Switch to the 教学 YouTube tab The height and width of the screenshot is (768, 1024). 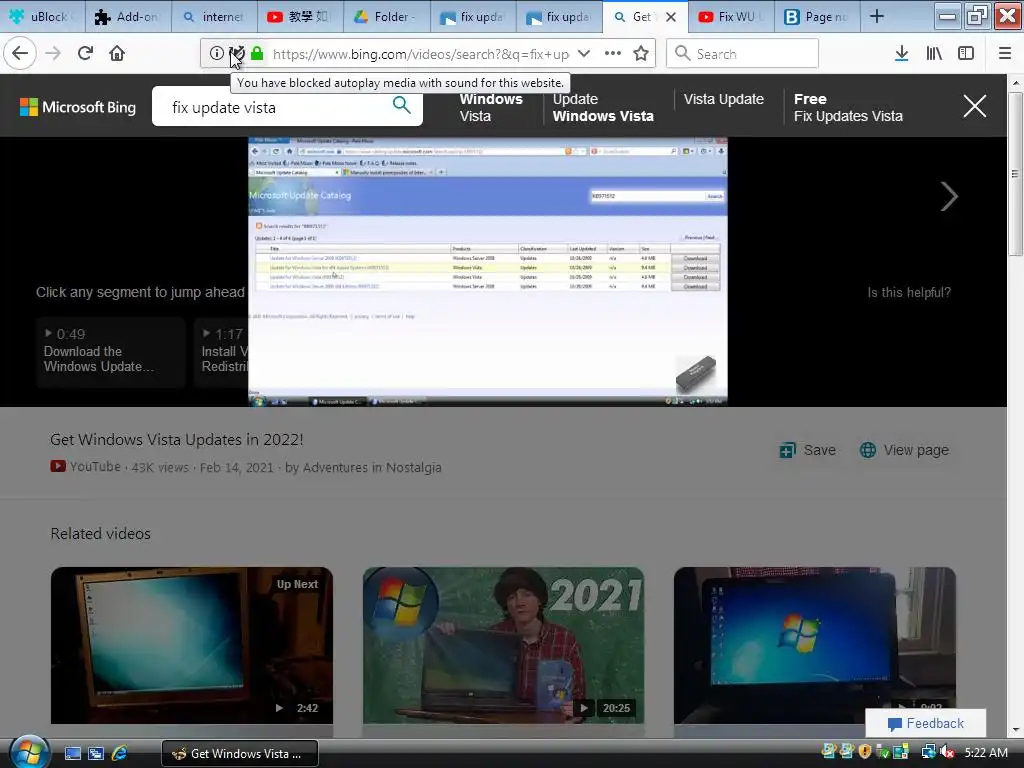[x=300, y=16]
